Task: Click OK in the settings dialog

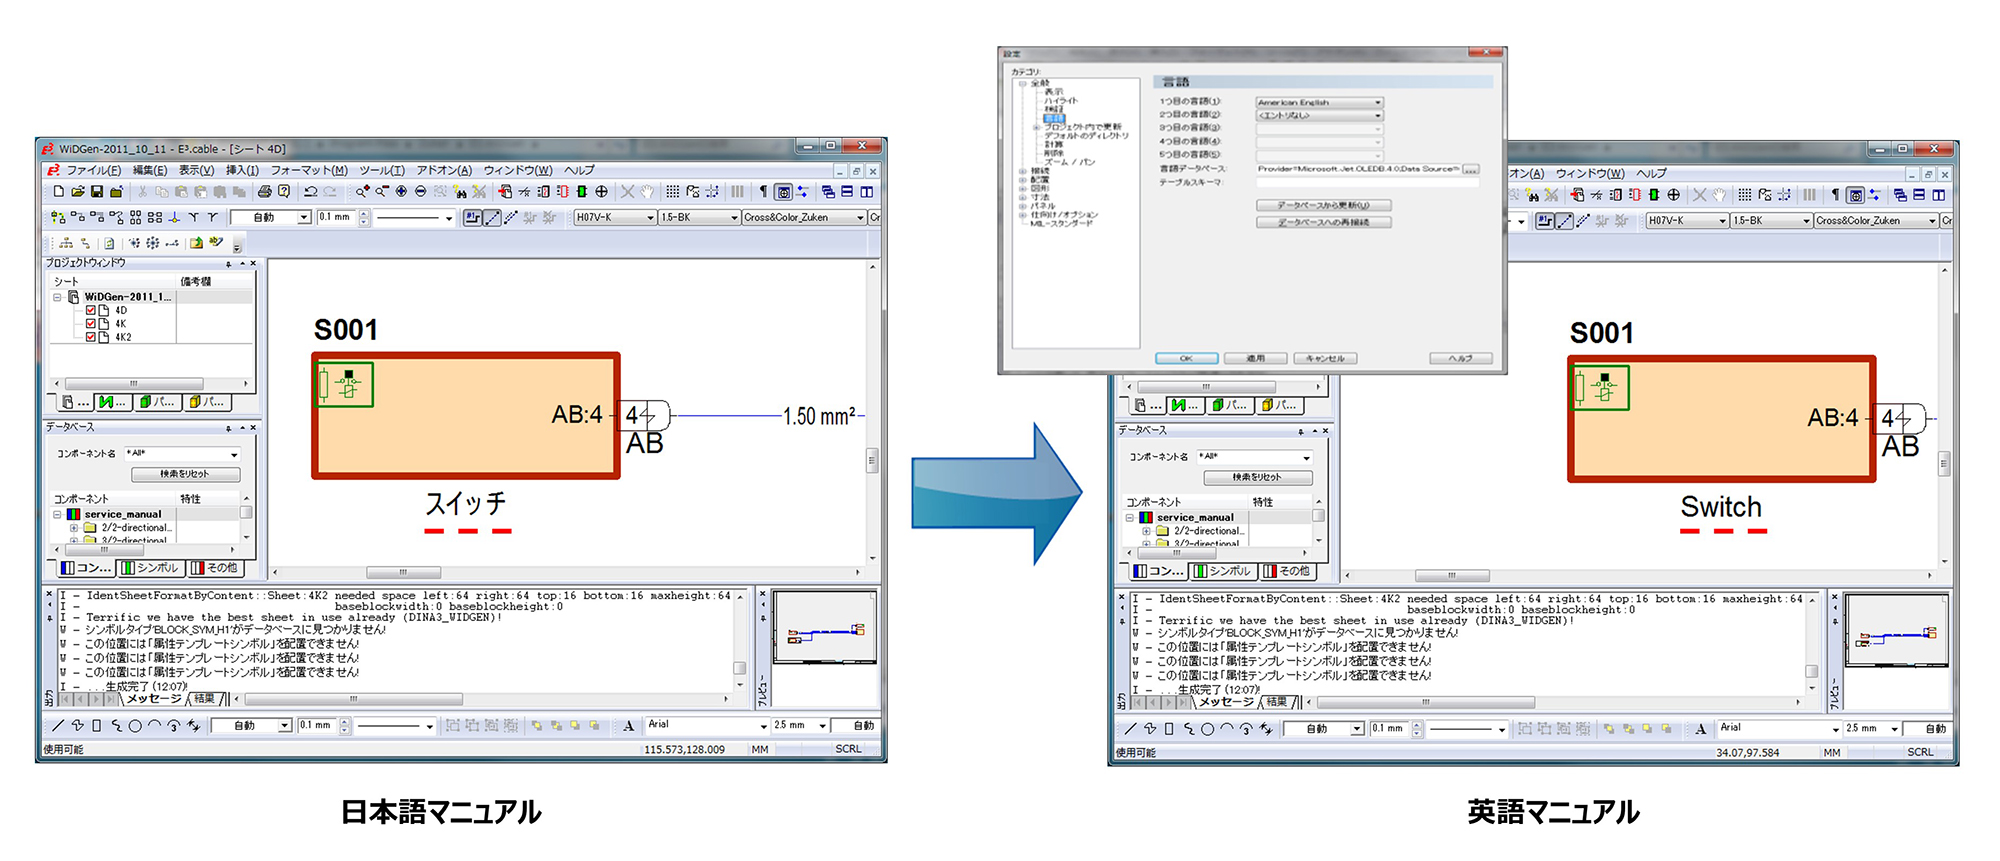Action: [x=1186, y=358]
